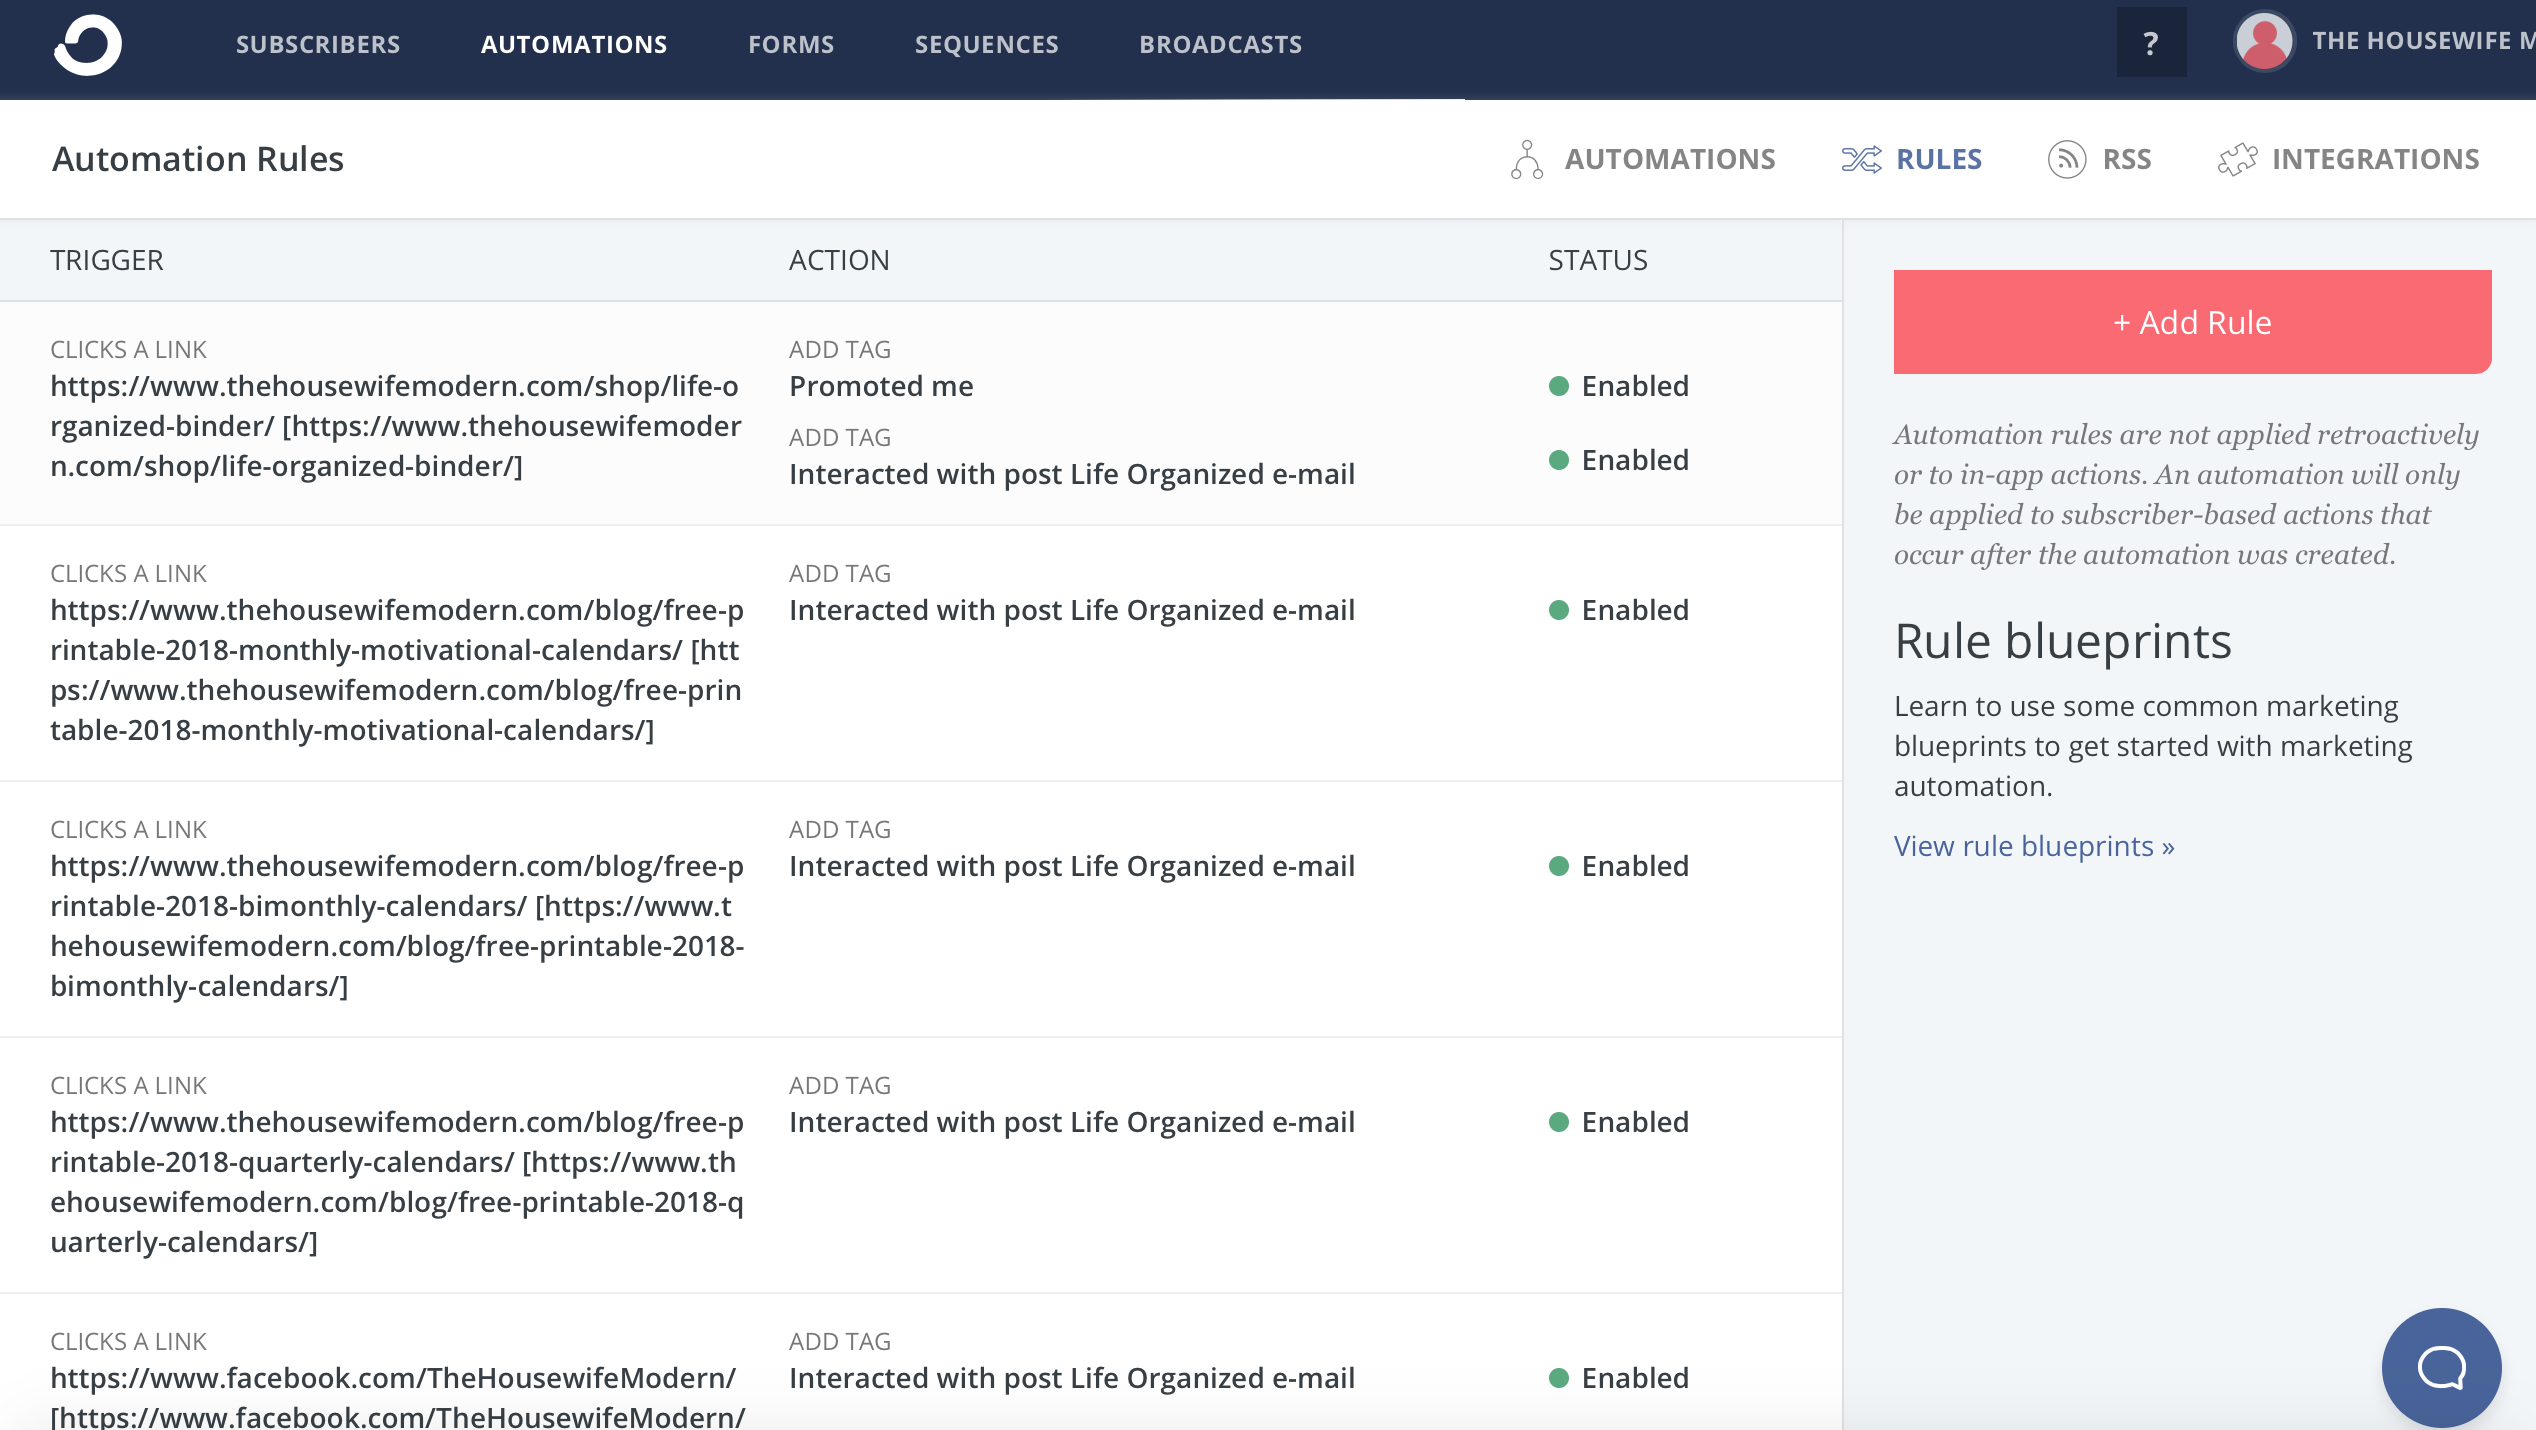The image size is (2536, 1430).
Task: Go to Broadcasts in top navigation
Action: point(1221,44)
